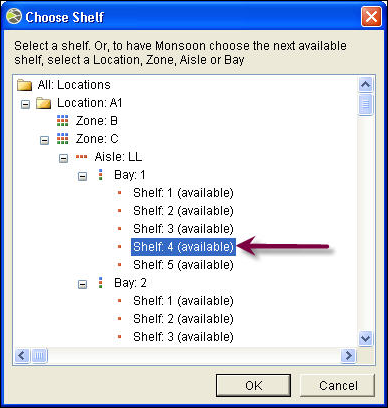Screen dimensions: 388x408
Task: Click the vertical scrollbar thumb
Action: tap(366, 105)
